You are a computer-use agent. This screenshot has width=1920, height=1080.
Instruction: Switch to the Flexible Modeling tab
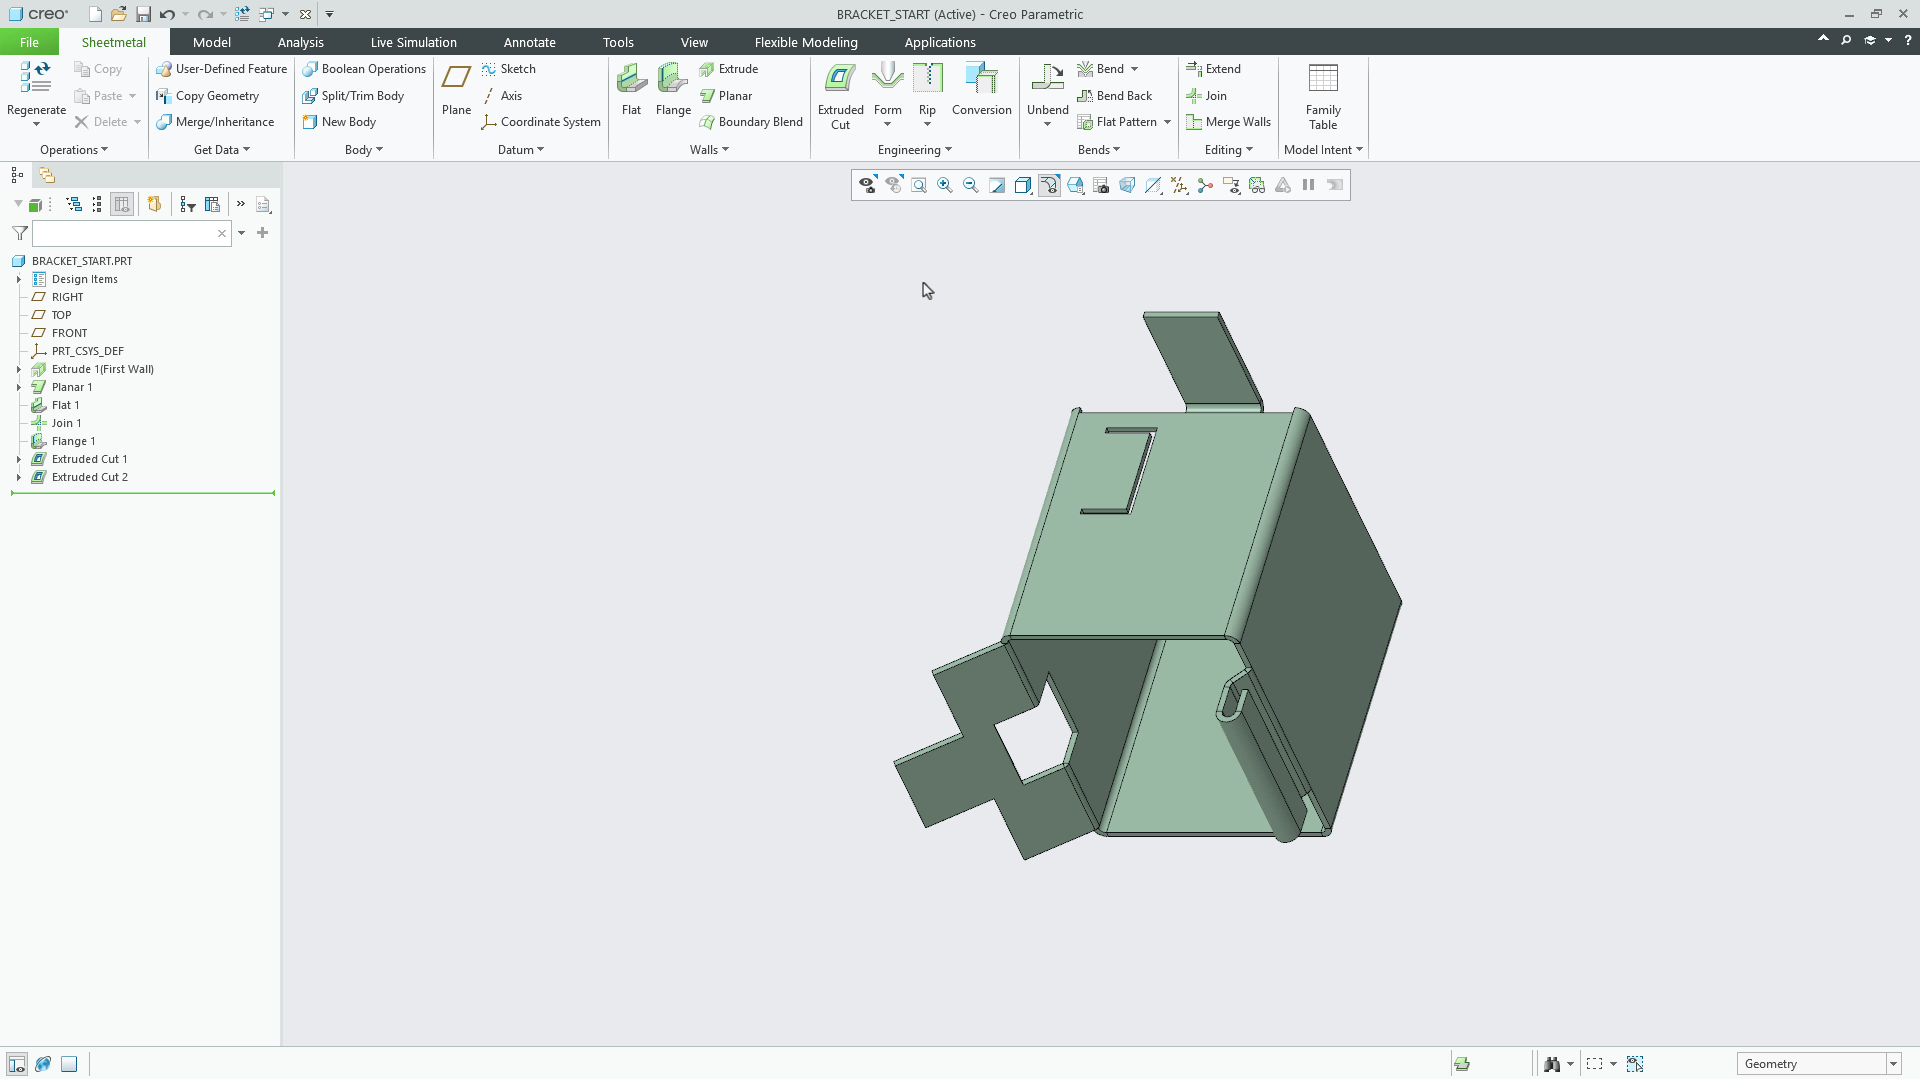tap(806, 42)
